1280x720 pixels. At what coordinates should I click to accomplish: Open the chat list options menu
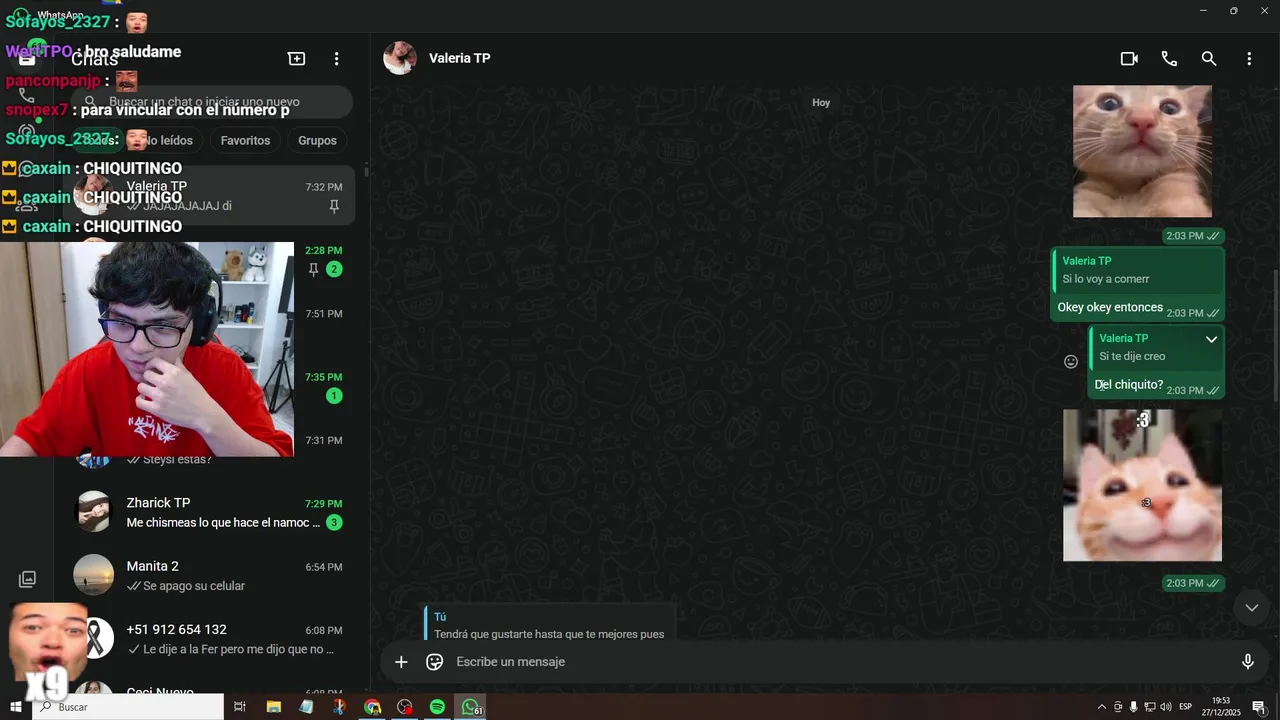tap(337, 59)
